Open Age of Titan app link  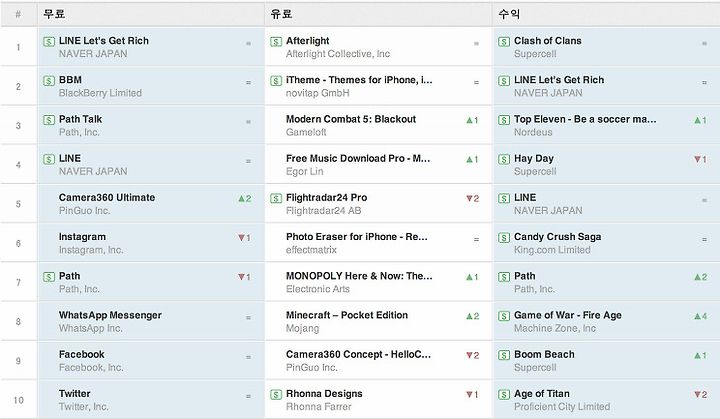pyautogui.click(x=542, y=394)
